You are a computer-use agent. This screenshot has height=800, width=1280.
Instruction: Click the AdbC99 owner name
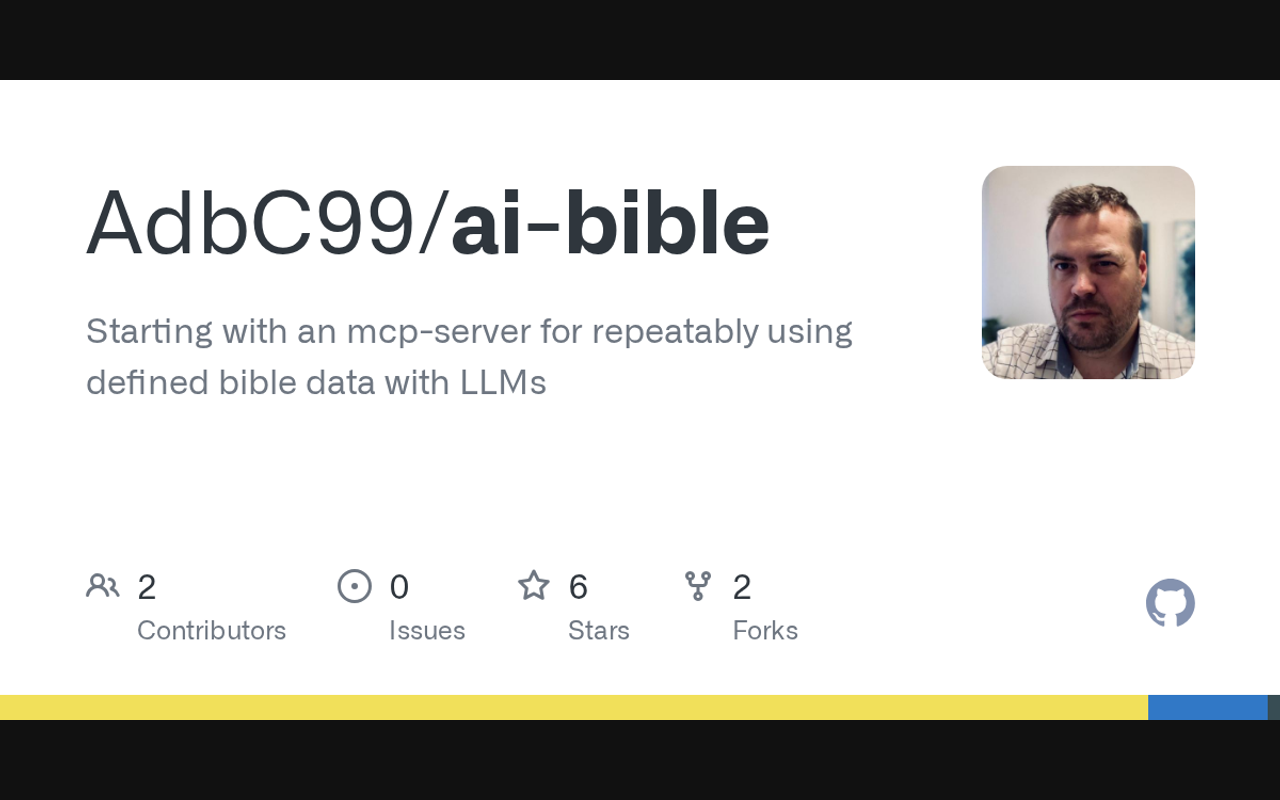(x=250, y=224)
